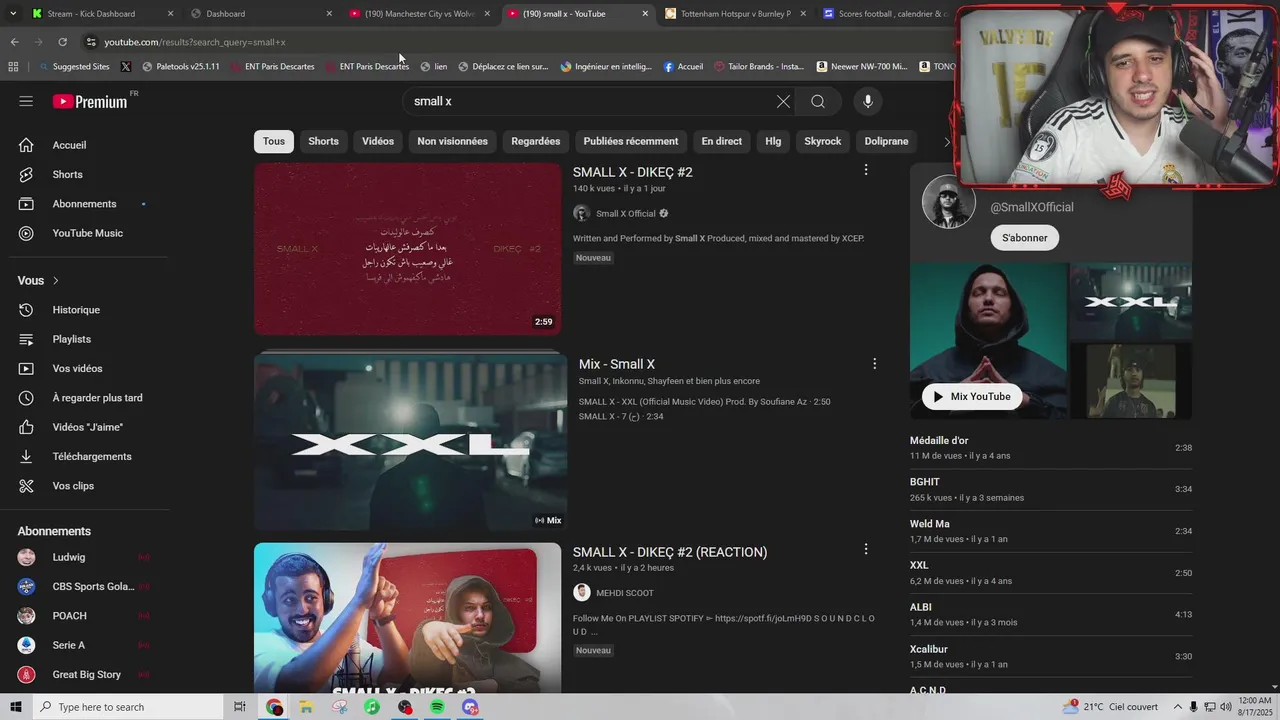Screen dimensions: 1280x720
Task: Select the Skyrock filter chip
Action: [x=823, y=141]
